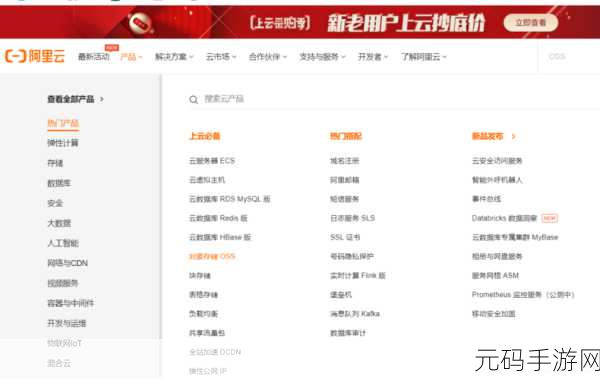The width and height of the screenshot is (600, 379).
Task: Open SSL 证书 link
Action: tap(345, 237)
